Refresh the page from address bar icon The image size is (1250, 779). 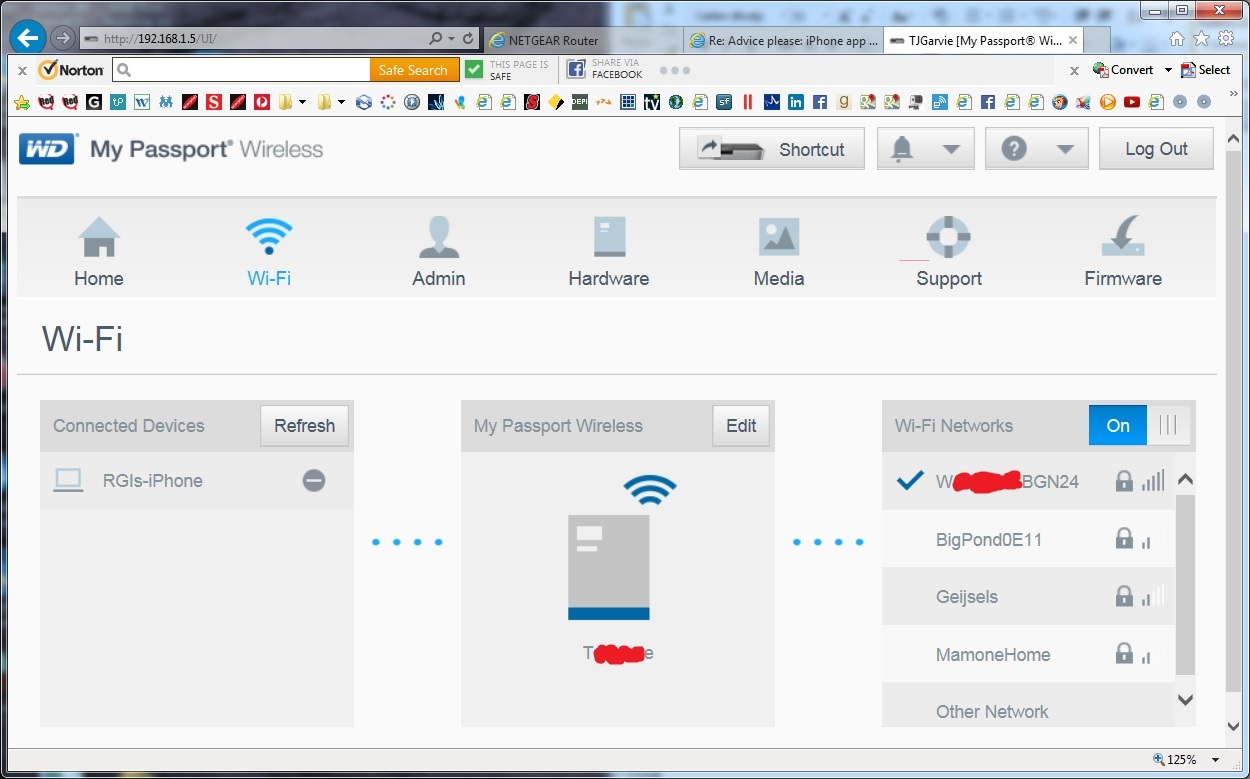(468, 39)
